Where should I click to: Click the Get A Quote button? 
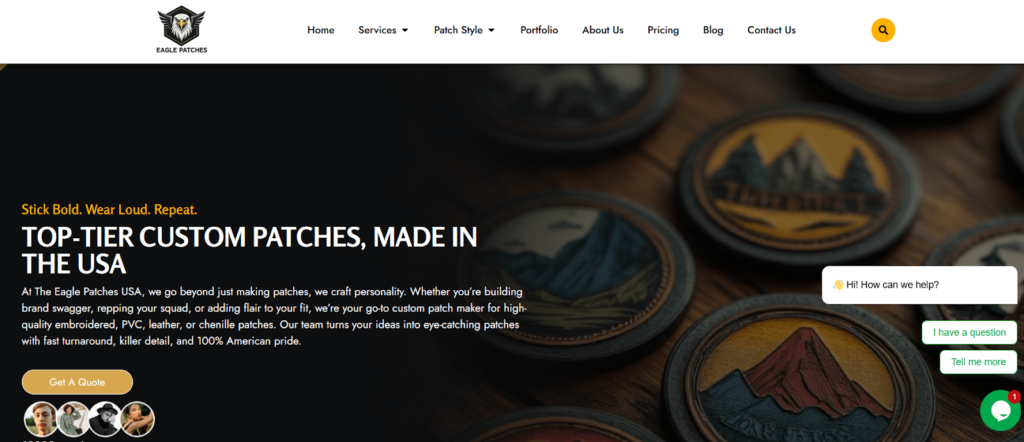click(x=77, y=382)
